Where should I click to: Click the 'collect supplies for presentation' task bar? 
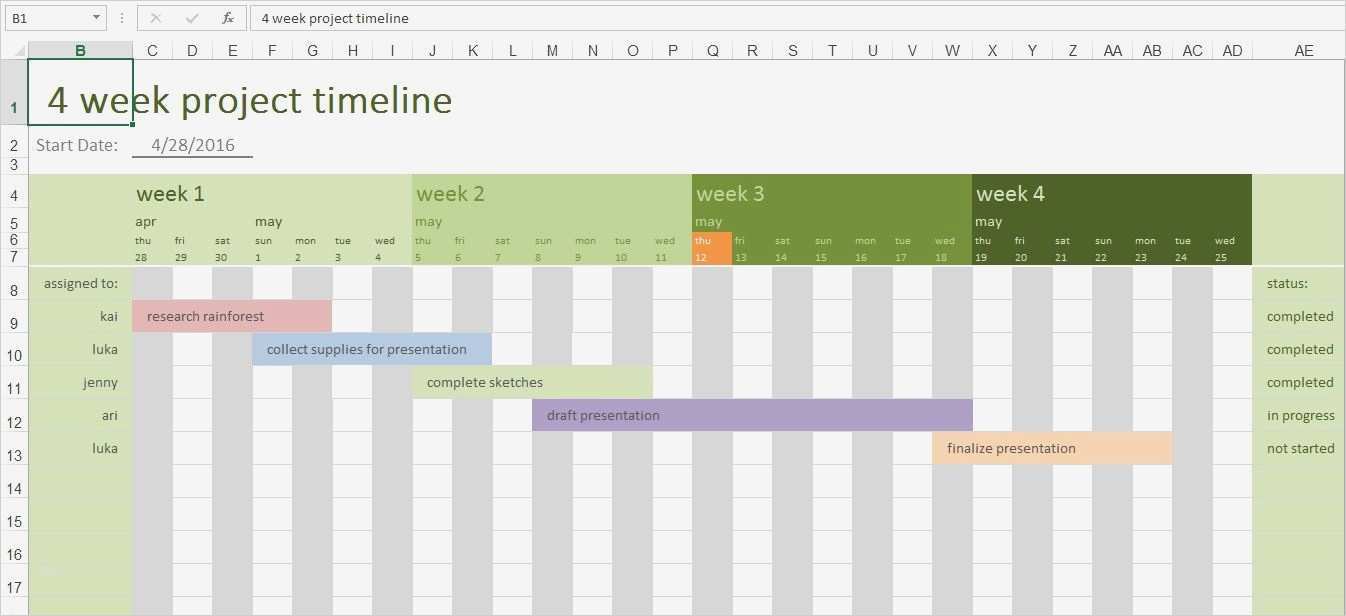pyautogui.click(x=372, y=349)
